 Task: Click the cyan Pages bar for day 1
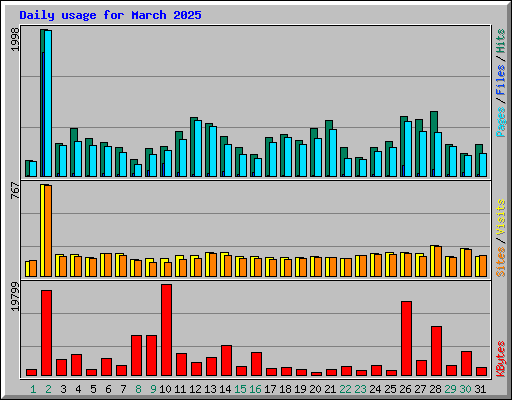click(33, 169)
